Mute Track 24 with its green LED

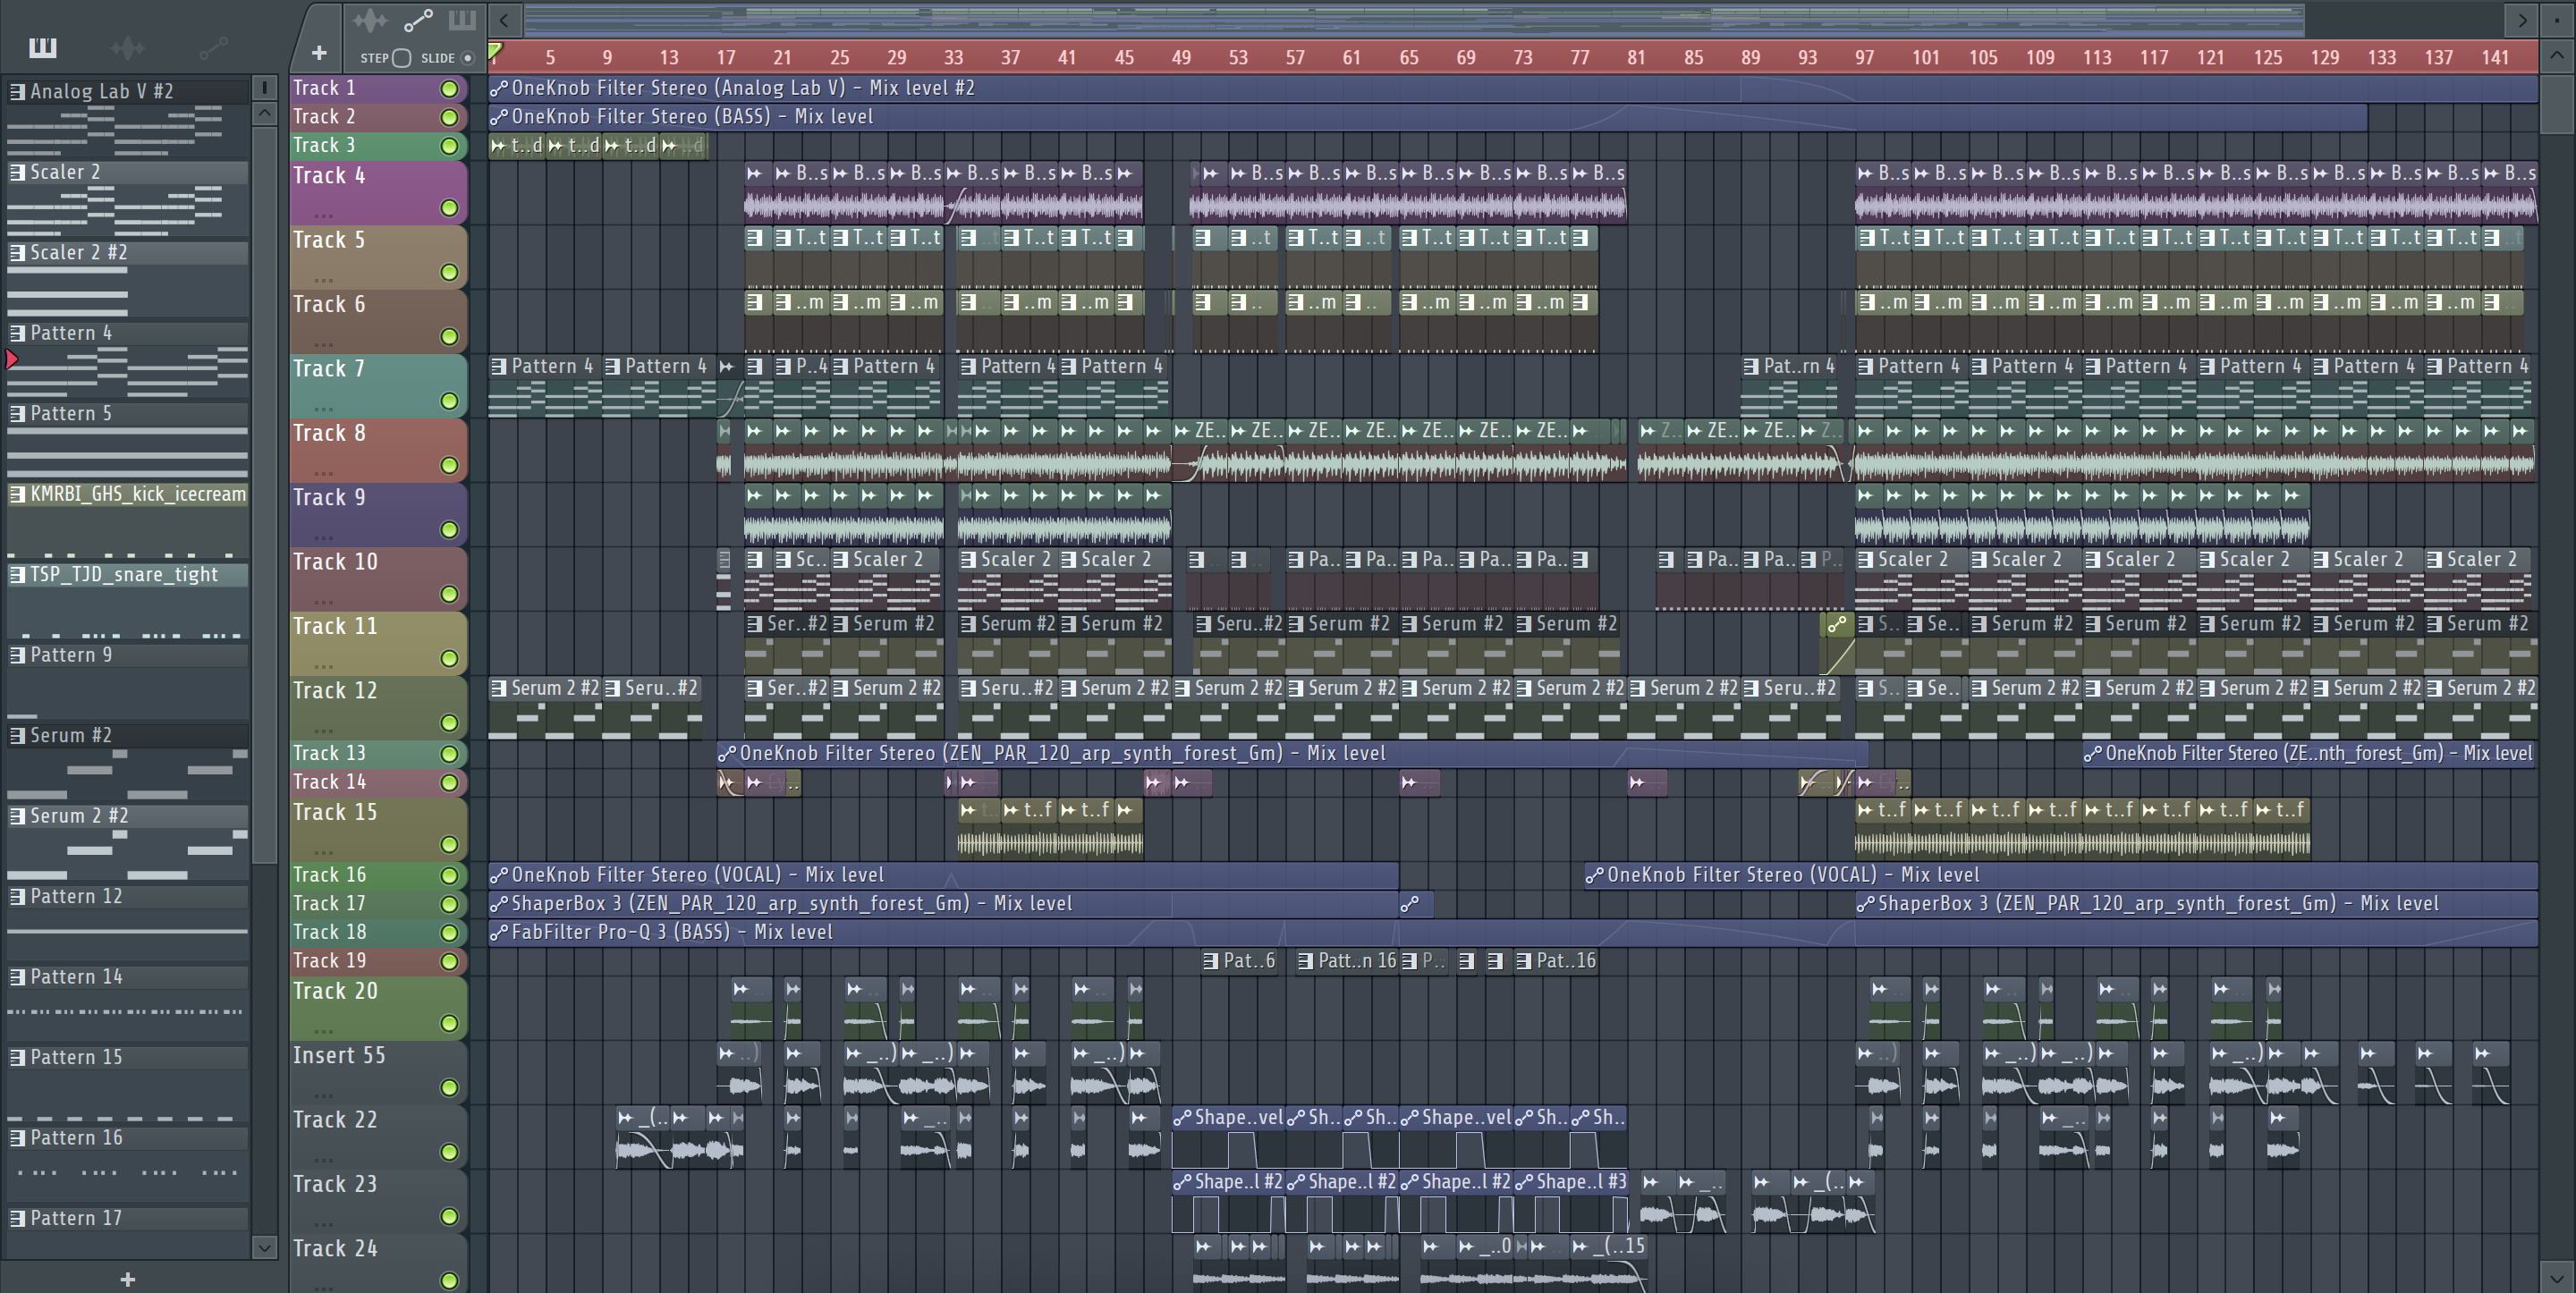click(x=449, y=1280)
